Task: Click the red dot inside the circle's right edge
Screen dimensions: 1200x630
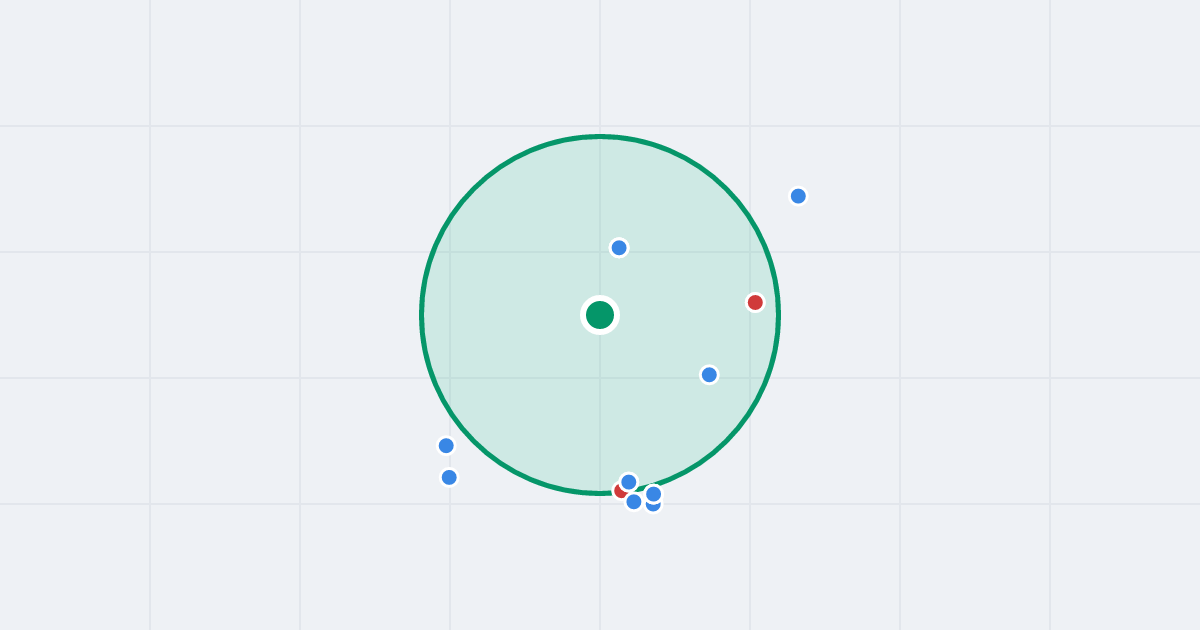Action: (x=755, y=302)
